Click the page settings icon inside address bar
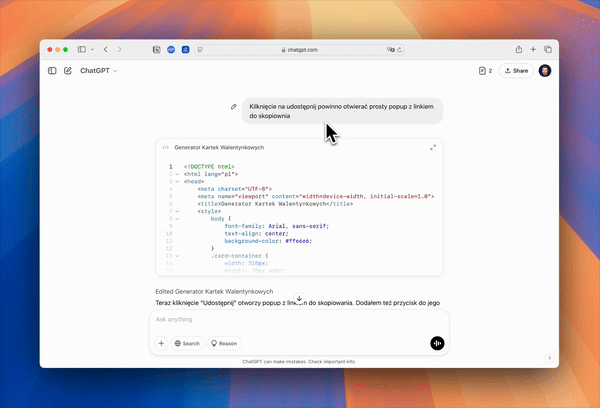 (x=200, y=50)
